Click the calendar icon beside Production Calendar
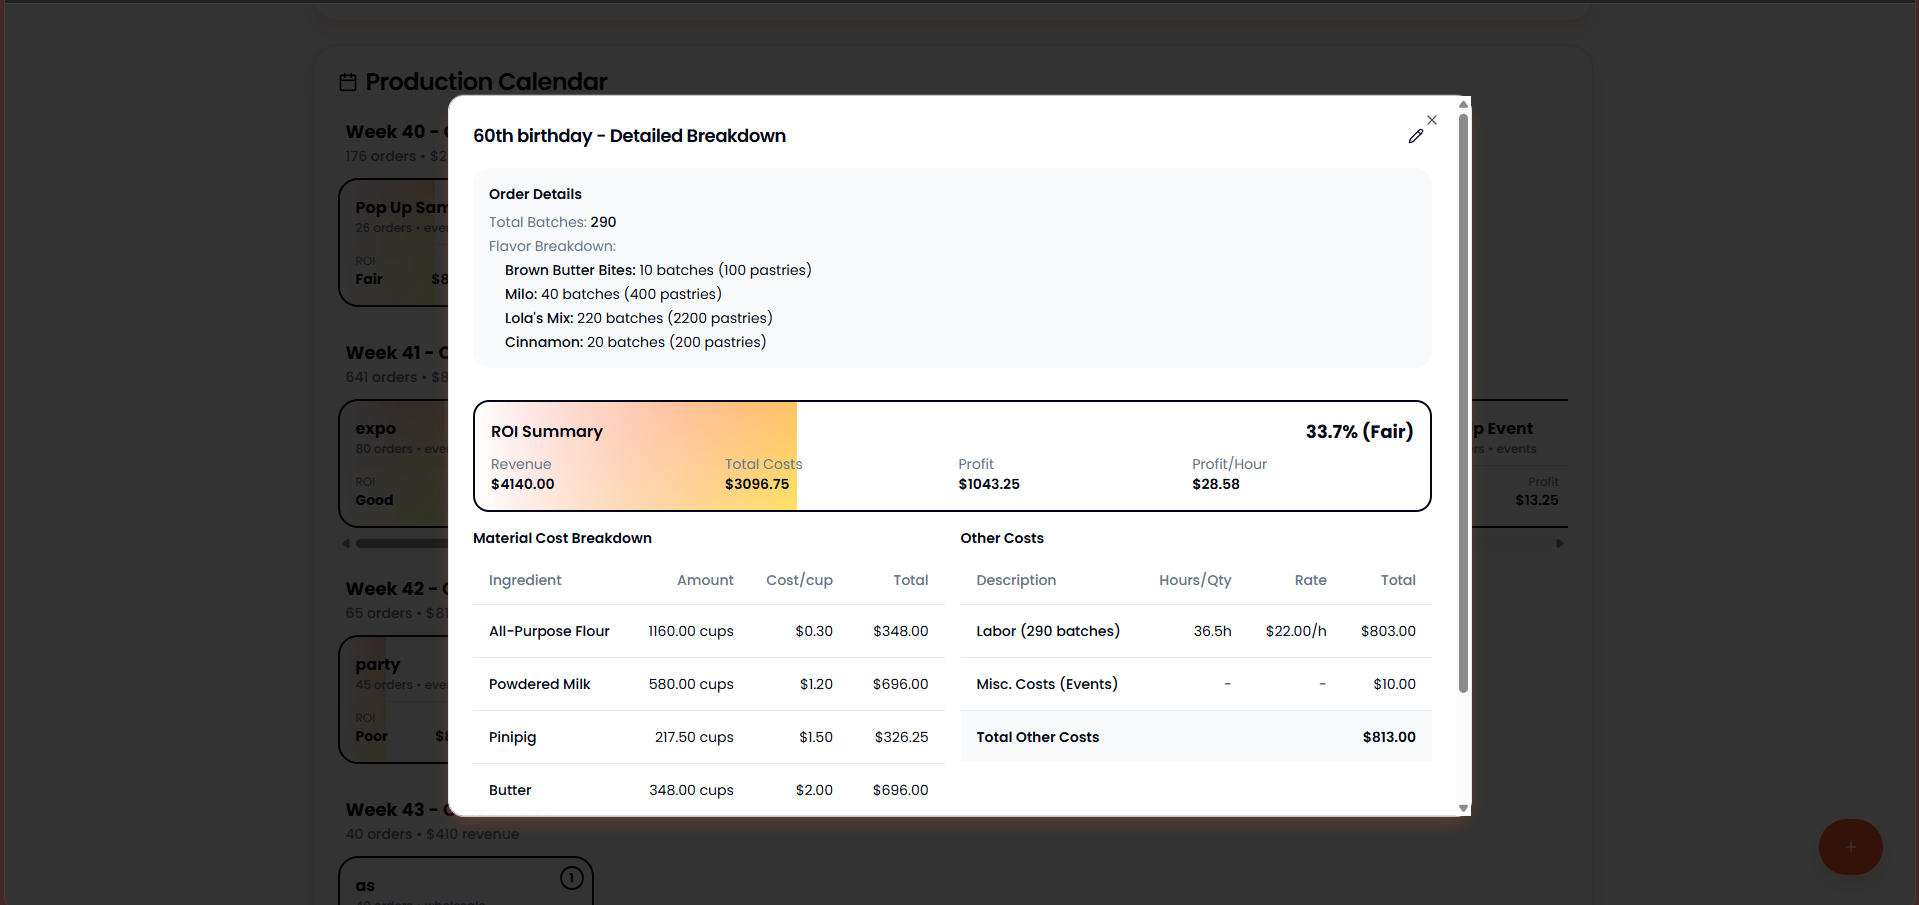The image size is (1919, 905). point(348,82)
